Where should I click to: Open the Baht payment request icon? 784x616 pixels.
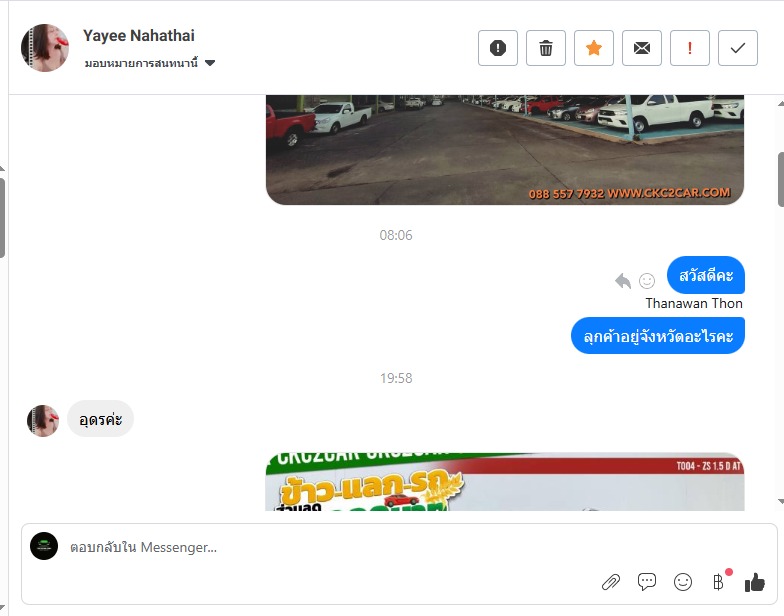[718, 582]
